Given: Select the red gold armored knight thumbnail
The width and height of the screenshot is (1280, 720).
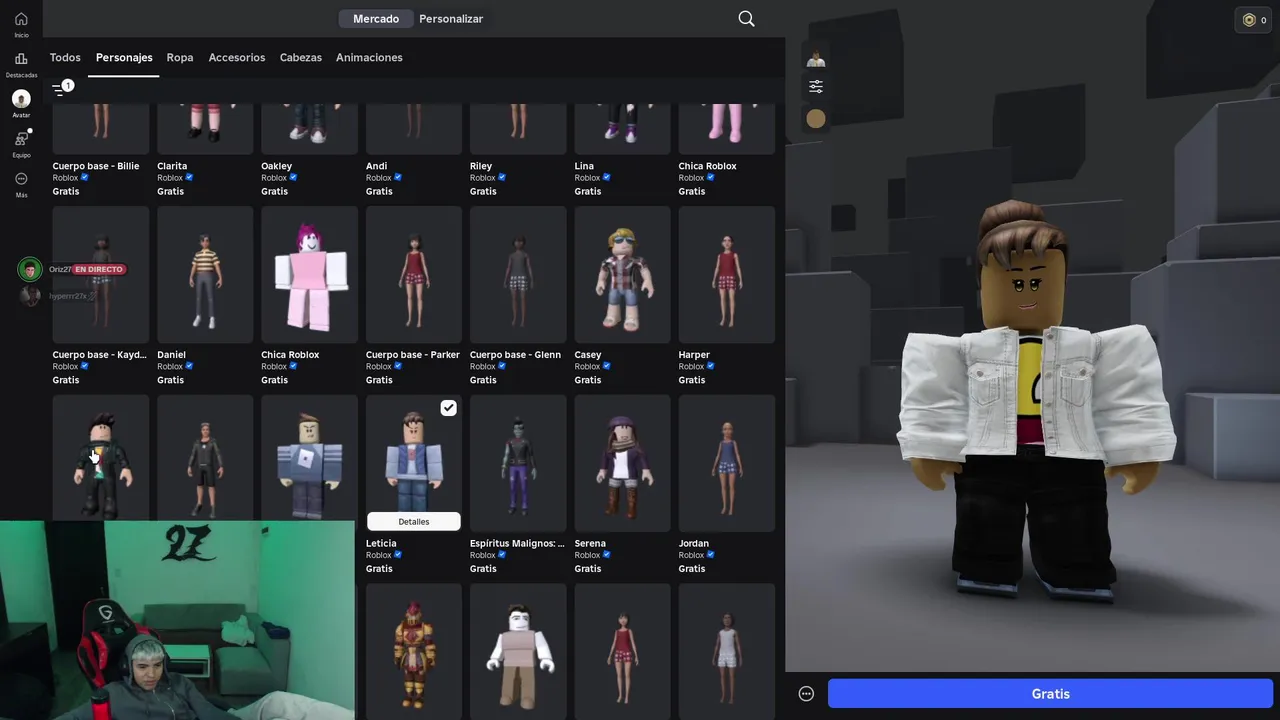Looking at the screenshot, I should pos(414,652).
